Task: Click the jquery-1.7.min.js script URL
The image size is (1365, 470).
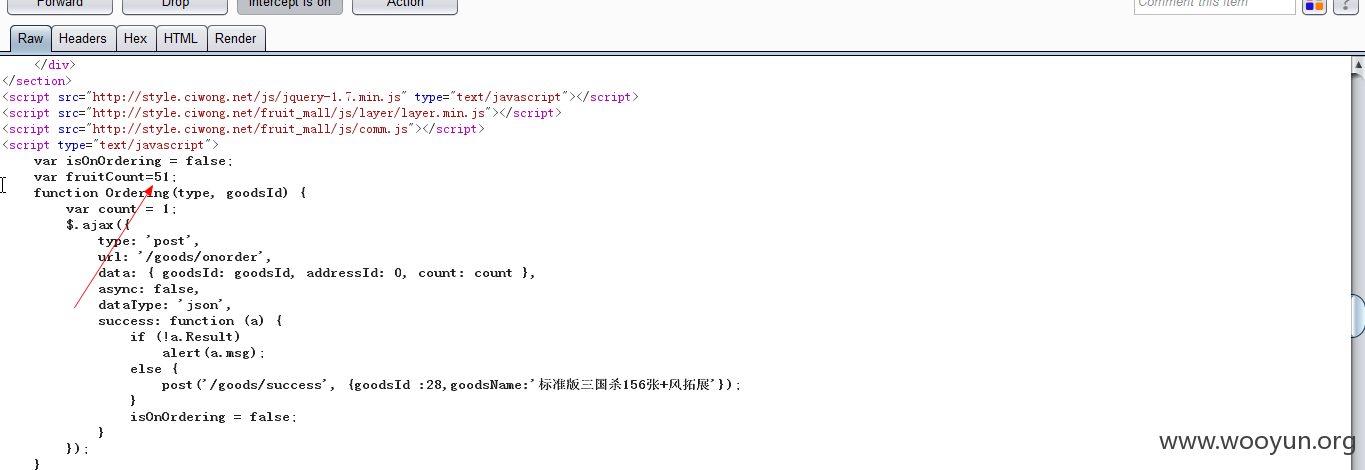Action: coord(247,97)
